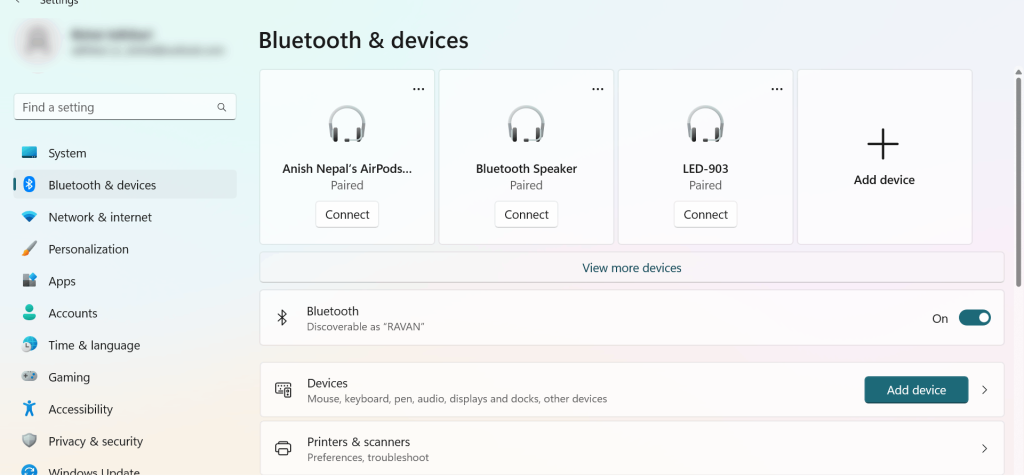
Task: Click the user profile avatar
Action: [39, 41]
